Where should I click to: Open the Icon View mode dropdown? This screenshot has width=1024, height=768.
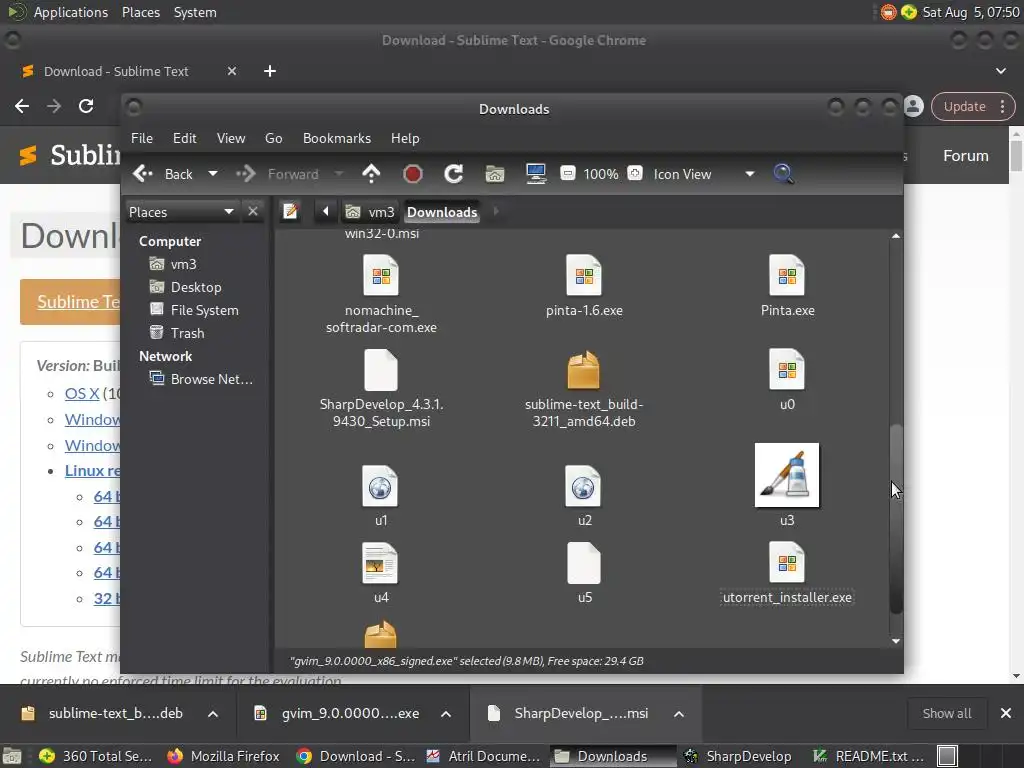pyautogui.click(x=704, y=174)
